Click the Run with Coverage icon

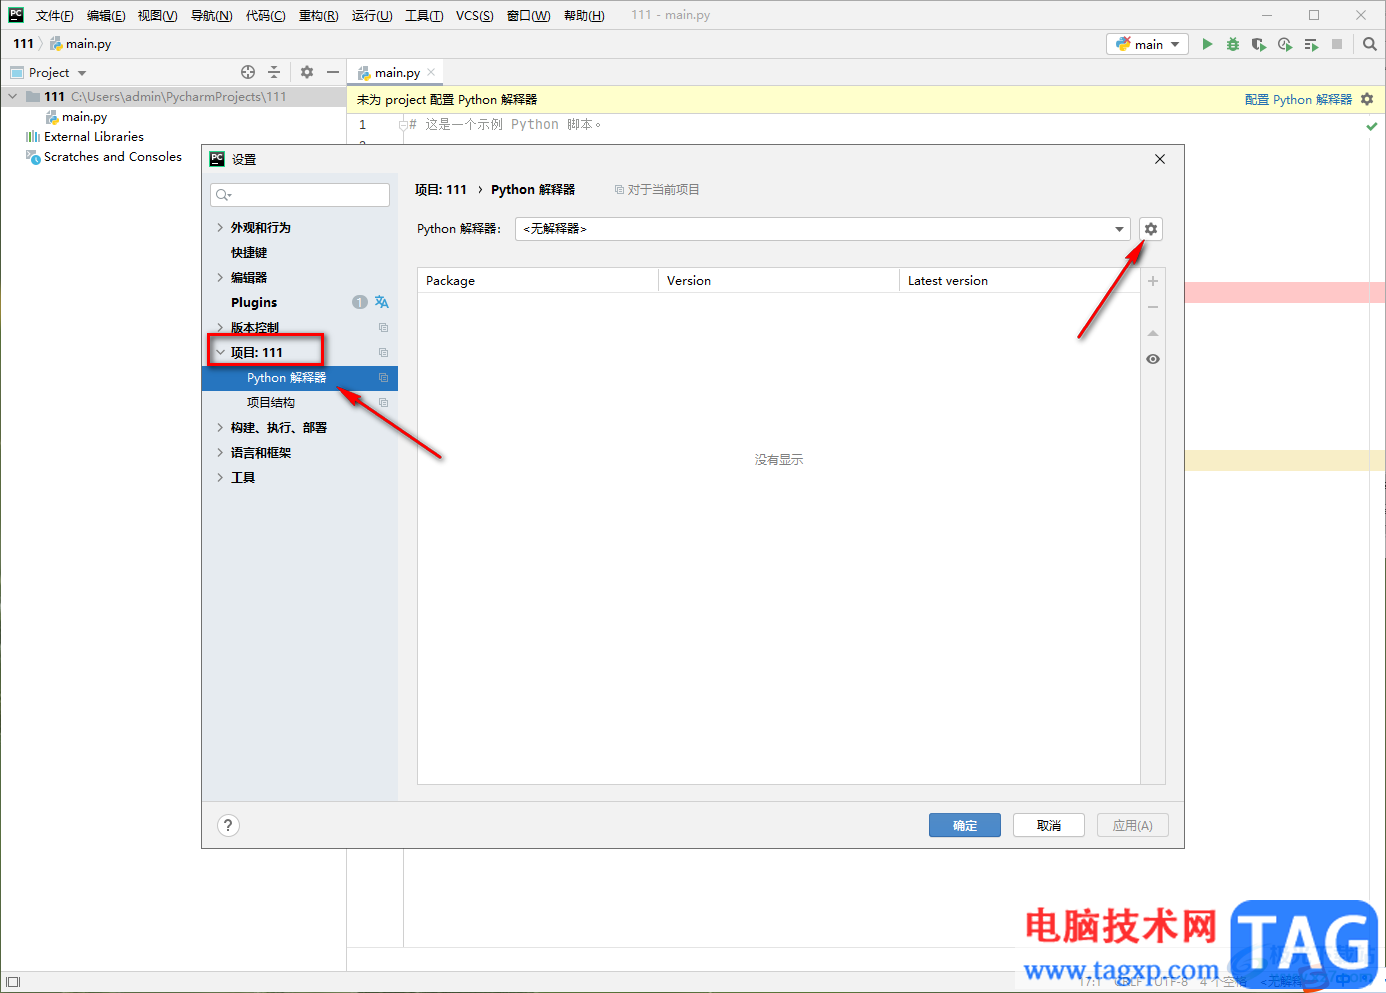[x=1259, y=44]
